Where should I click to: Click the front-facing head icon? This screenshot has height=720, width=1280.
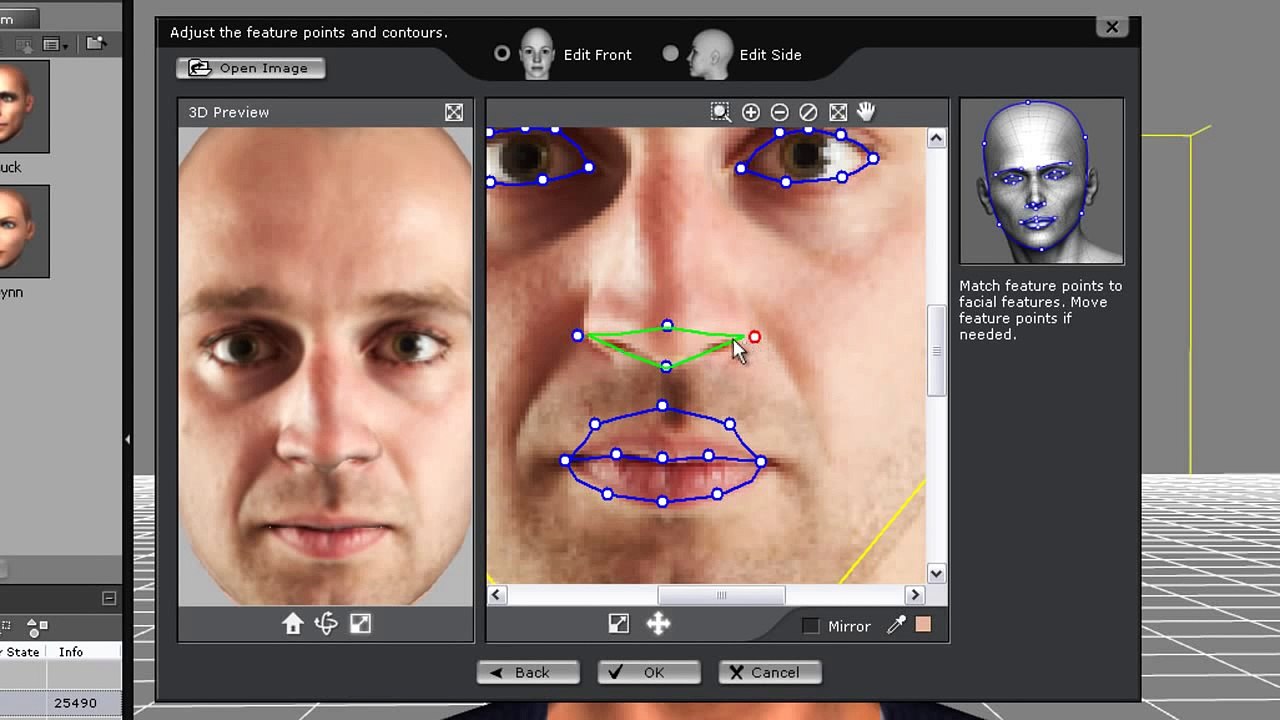tap(537, 54)
